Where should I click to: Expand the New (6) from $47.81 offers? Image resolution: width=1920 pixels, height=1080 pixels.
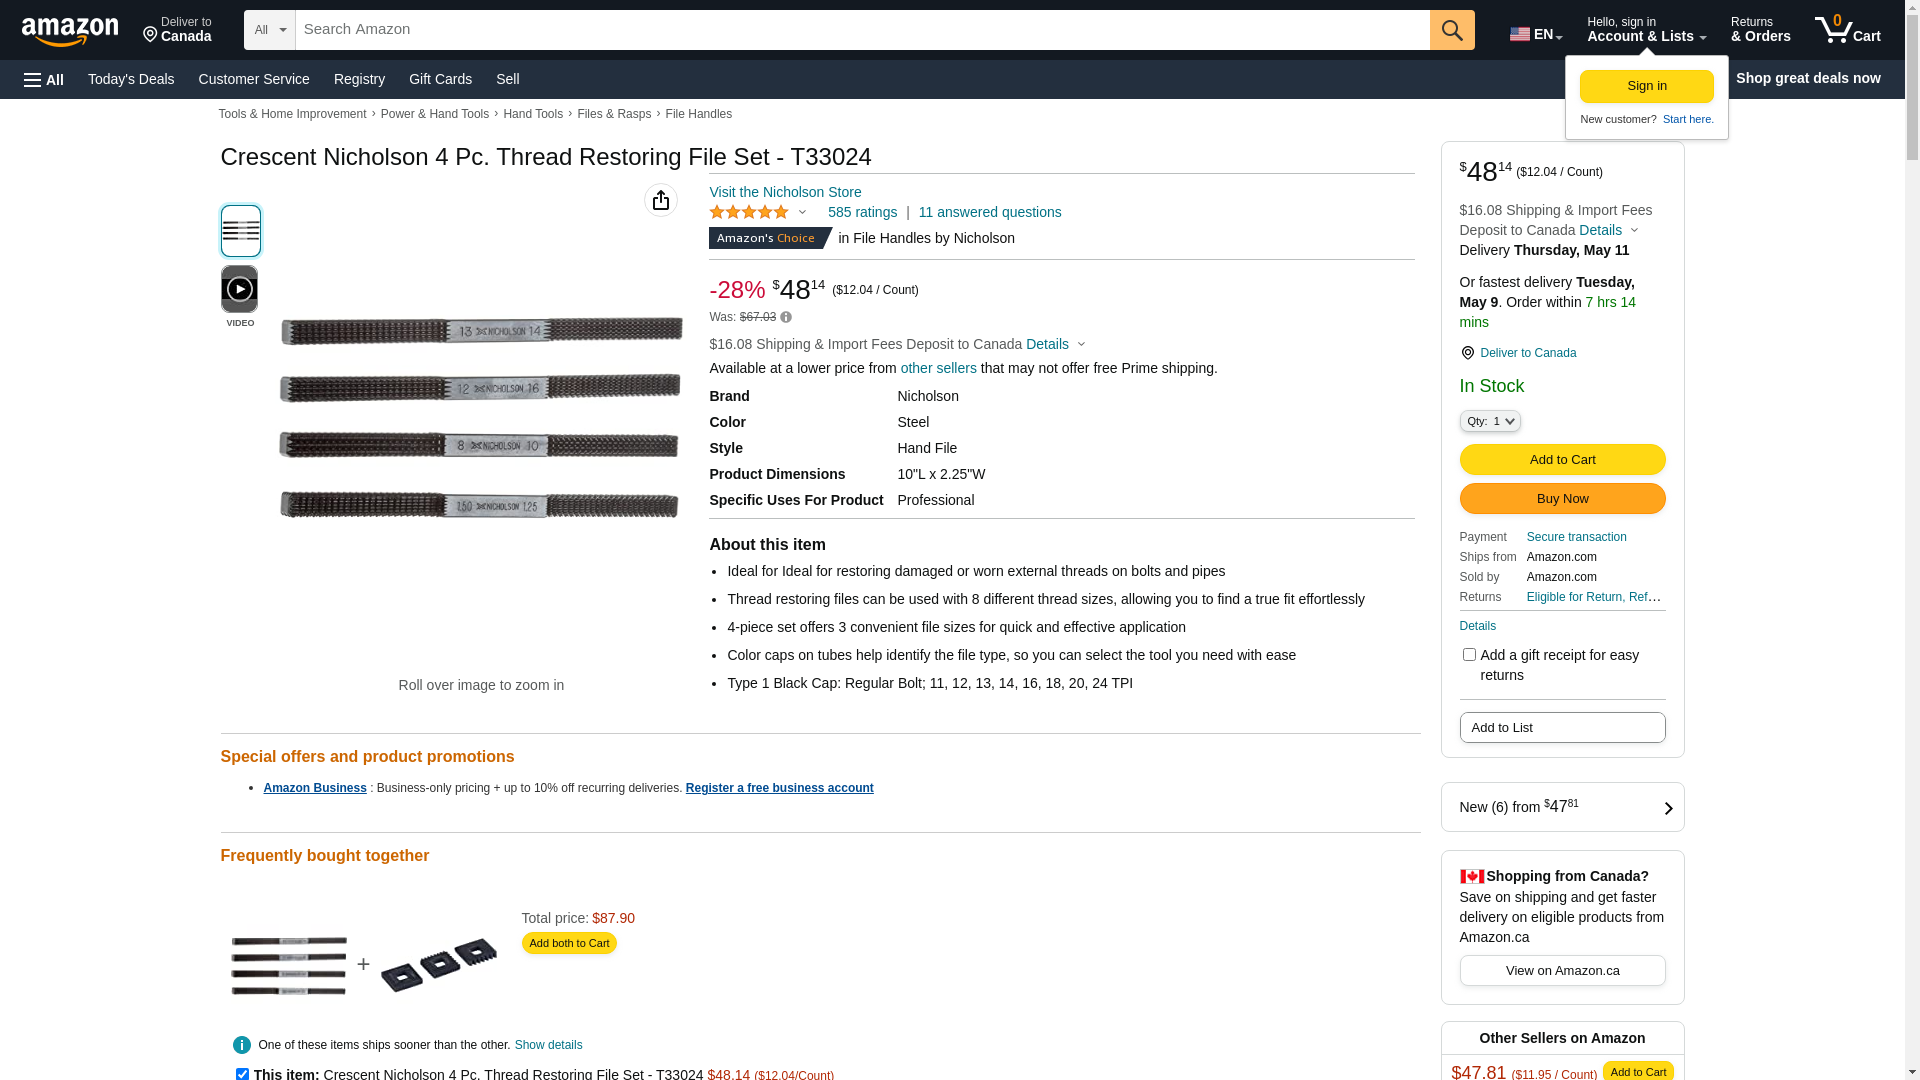coord(1562,807)
